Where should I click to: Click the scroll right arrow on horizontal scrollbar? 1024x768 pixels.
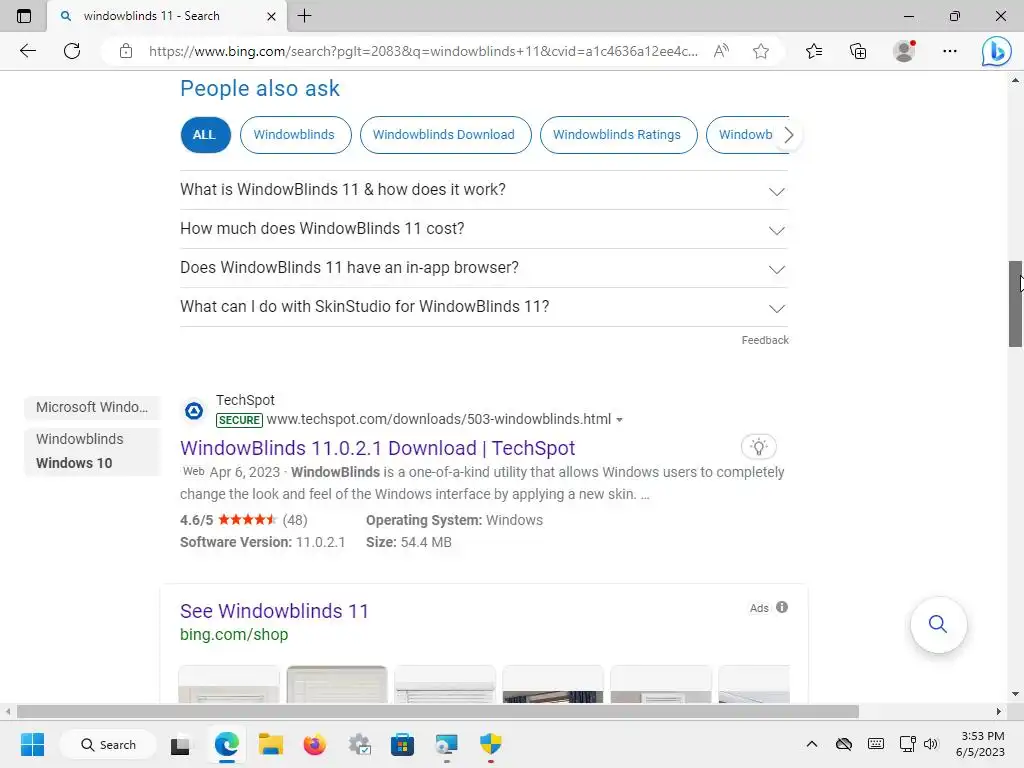click(x=999, y=711)
